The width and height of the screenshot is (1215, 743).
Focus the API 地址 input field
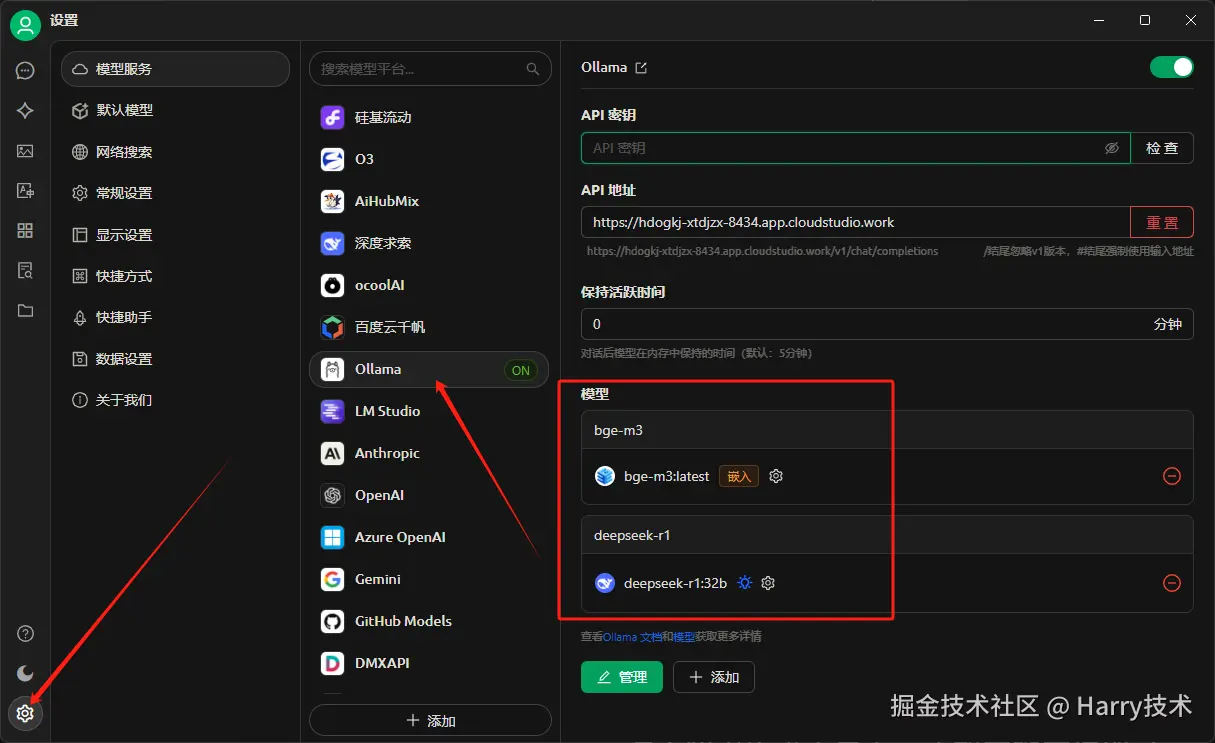tap(855, 222)
